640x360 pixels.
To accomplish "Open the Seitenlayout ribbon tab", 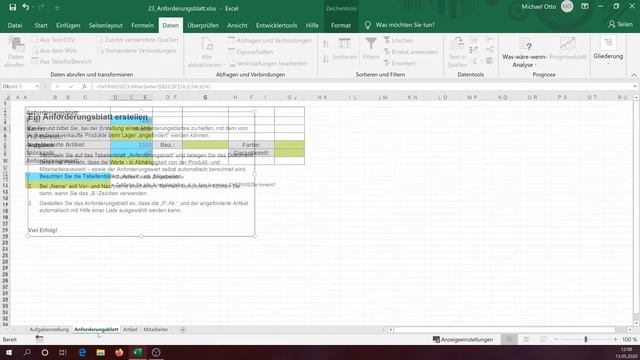I will click(x=106, y=25).
